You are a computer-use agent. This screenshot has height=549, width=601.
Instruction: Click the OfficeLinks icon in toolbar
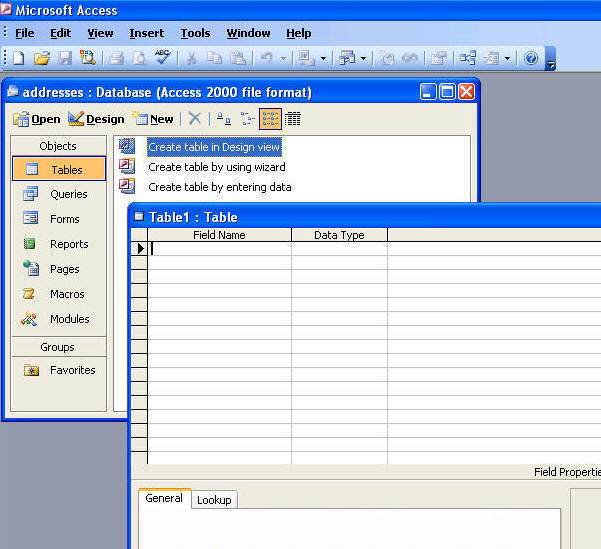tap(307, 58)
